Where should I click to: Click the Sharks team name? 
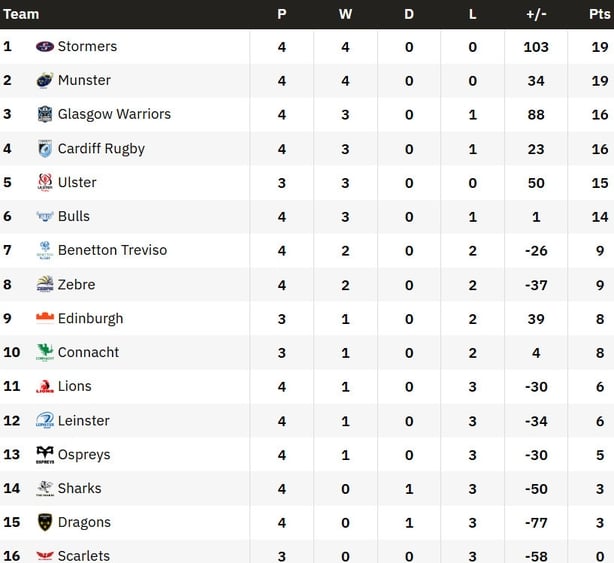(79, 489)
